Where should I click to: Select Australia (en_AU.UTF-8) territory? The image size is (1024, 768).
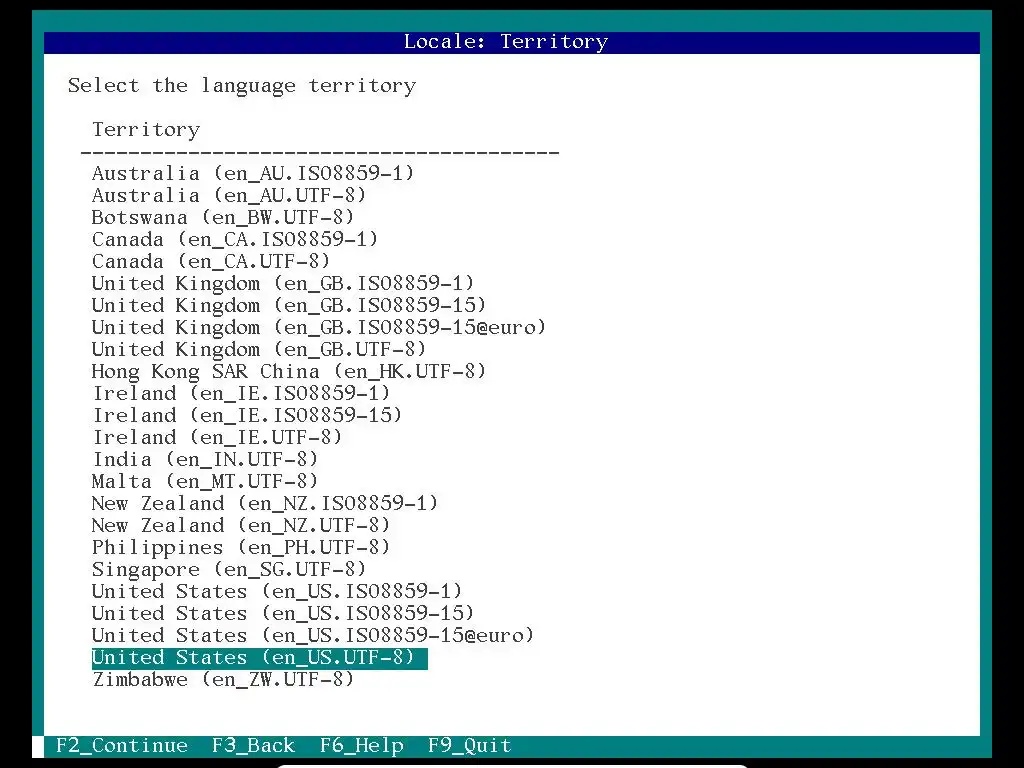point(229,195)
